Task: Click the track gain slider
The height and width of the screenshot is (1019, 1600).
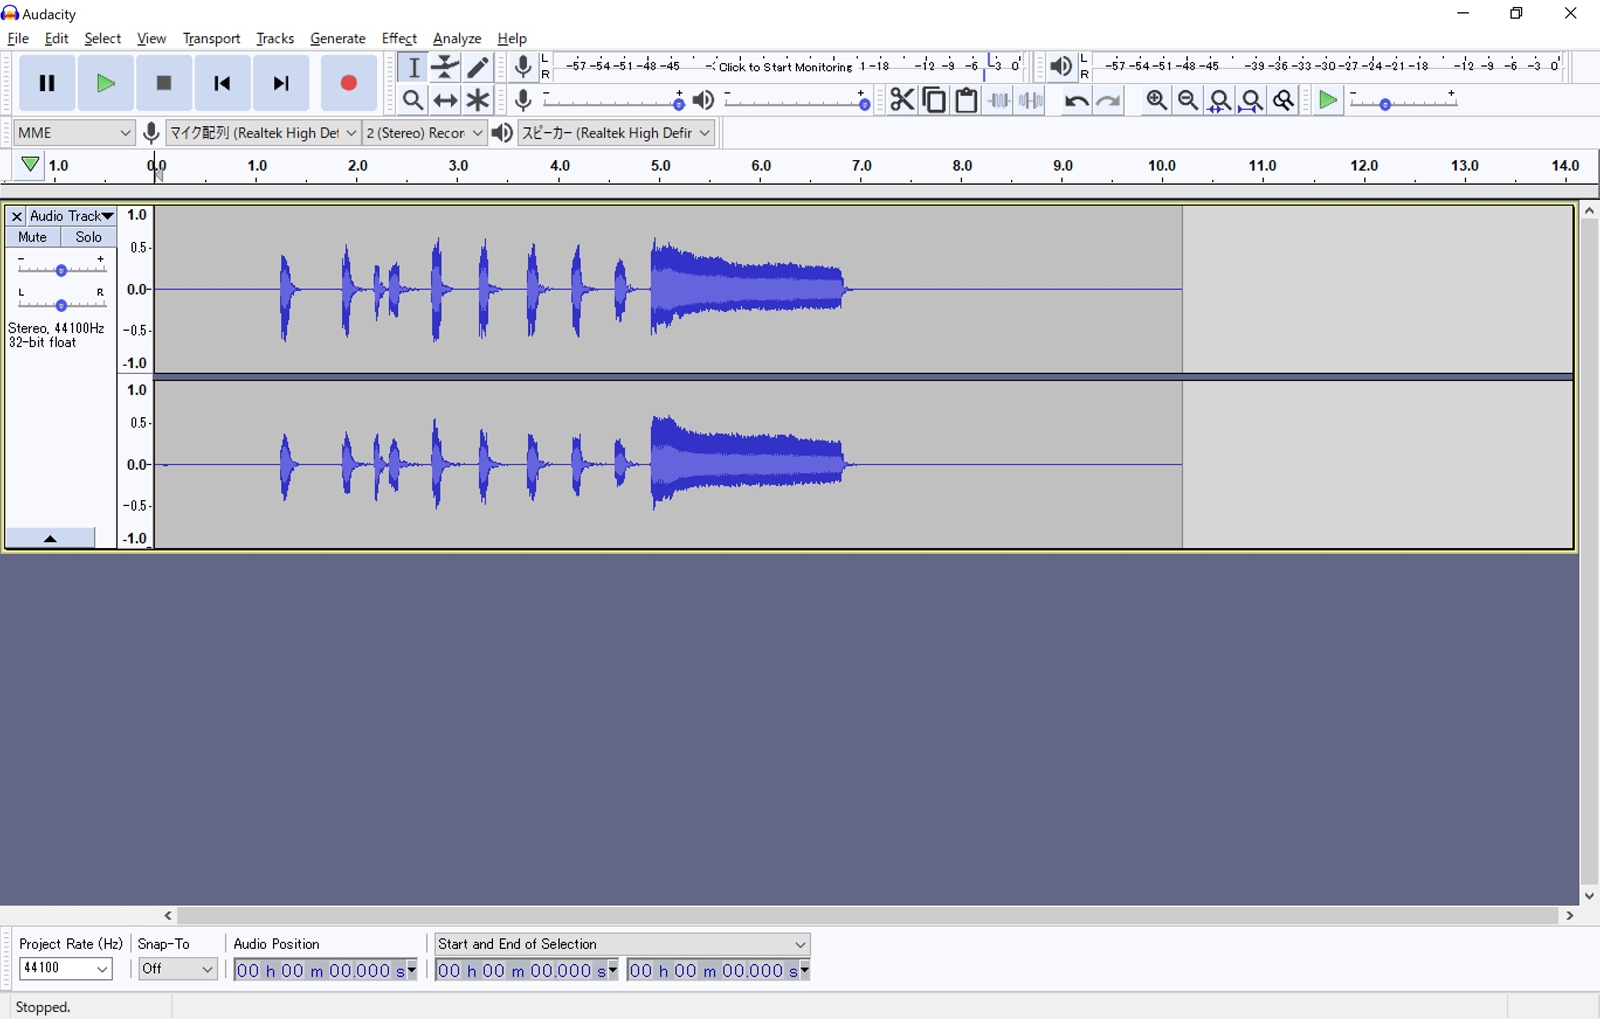Action: pyautogui.click(x=61, y=270)
